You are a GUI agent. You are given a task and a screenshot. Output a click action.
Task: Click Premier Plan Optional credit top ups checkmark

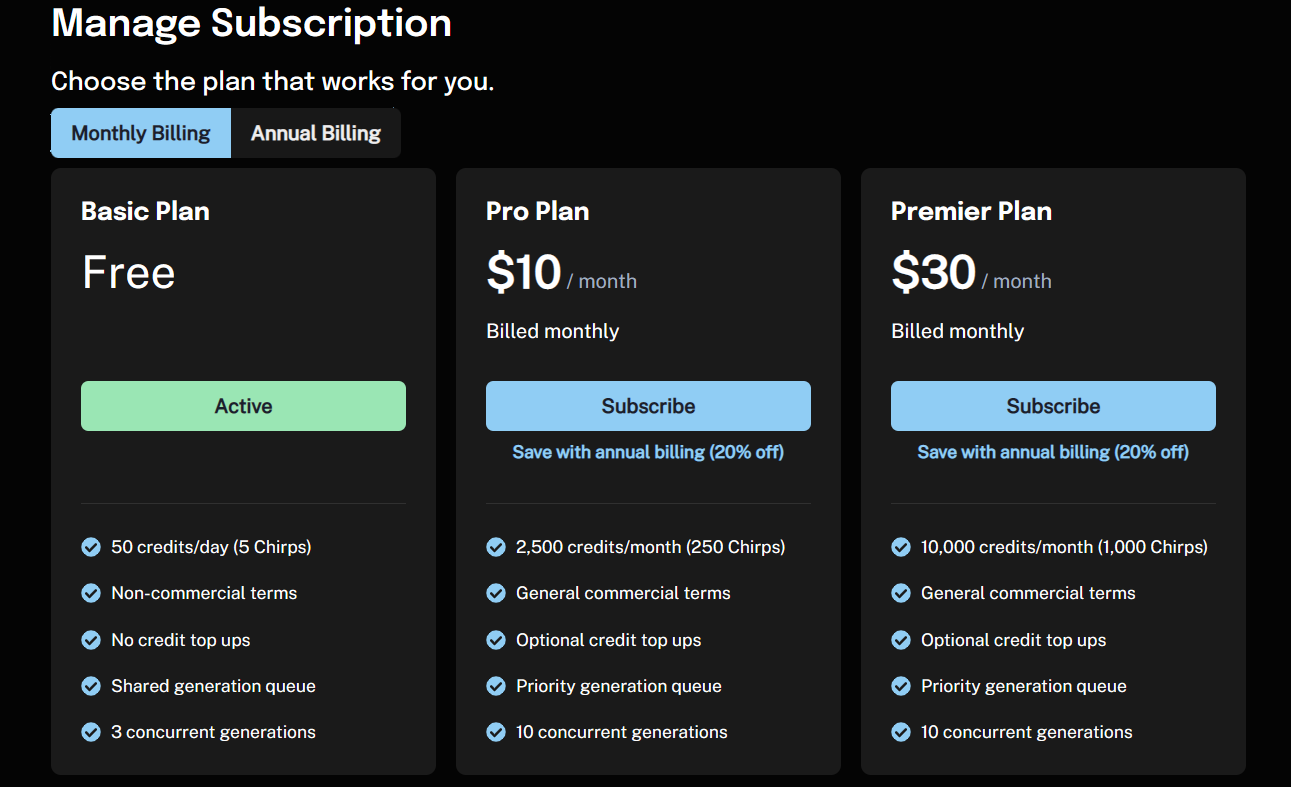point(901,640)
